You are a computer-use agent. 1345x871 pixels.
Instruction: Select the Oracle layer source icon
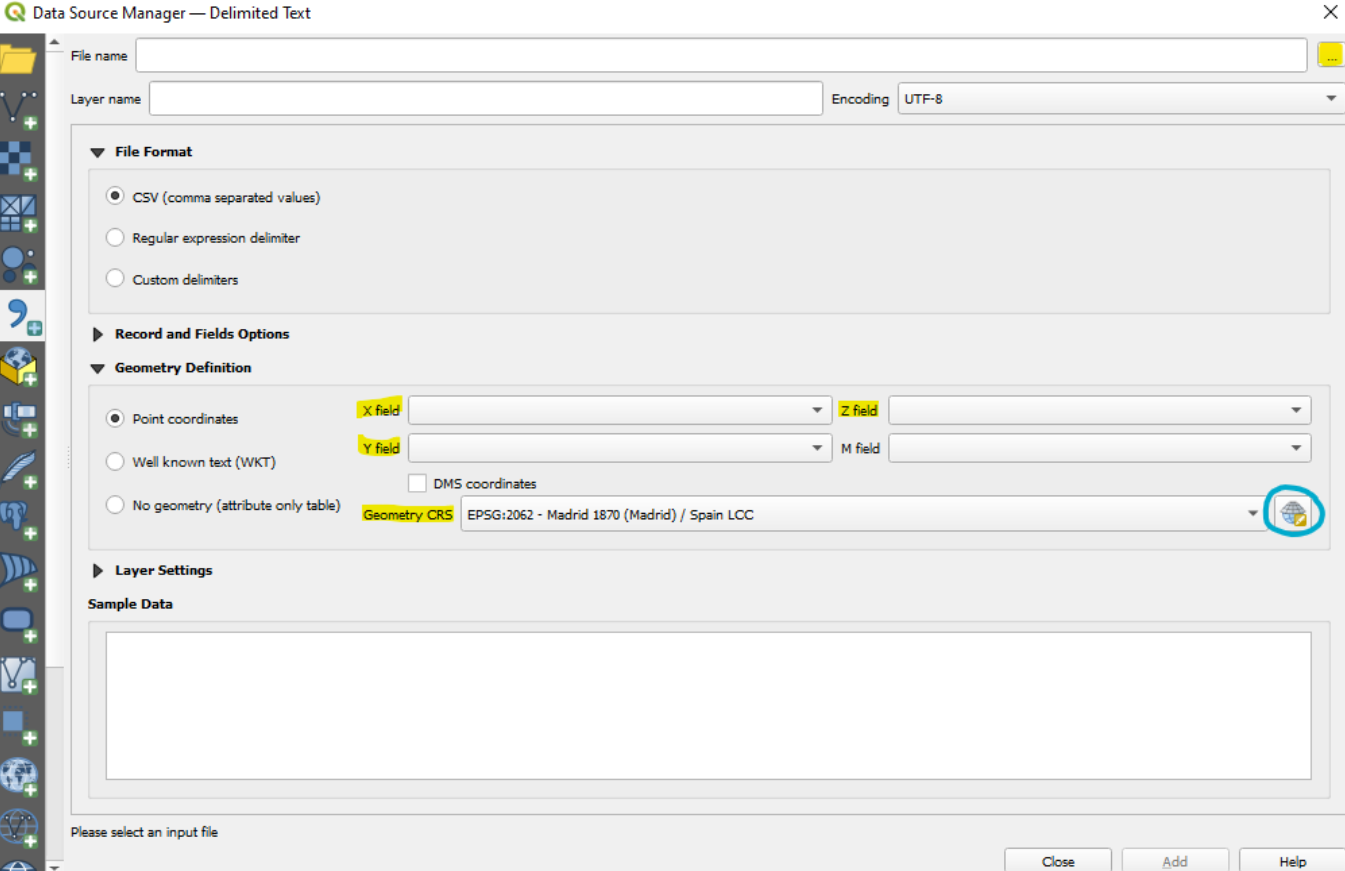(19, 624)
